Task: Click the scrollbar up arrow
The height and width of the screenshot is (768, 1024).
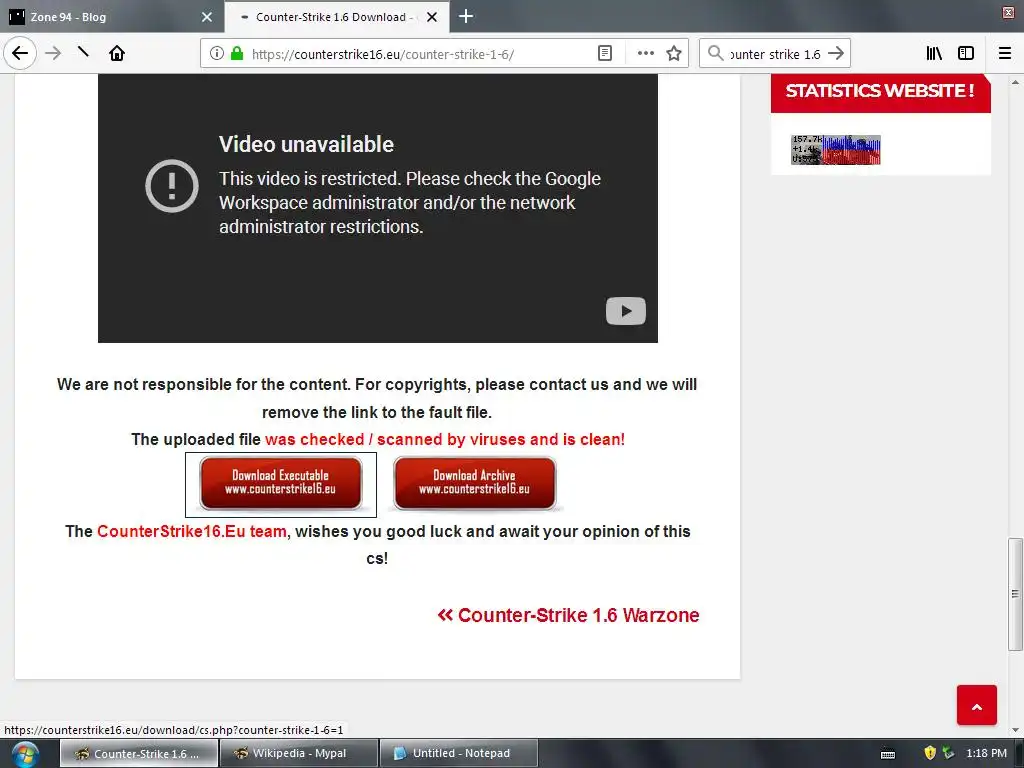Action: pyautogui.click(x=1015, y=82)
